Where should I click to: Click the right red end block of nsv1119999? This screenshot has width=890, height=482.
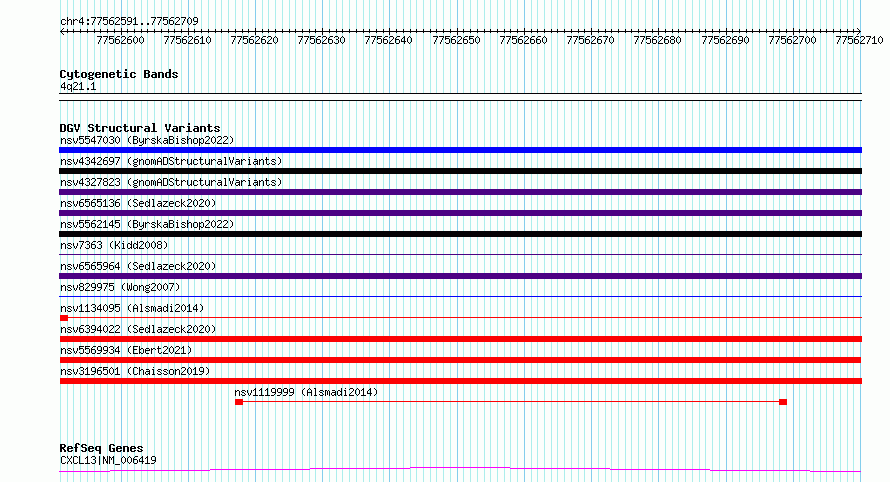783,402
